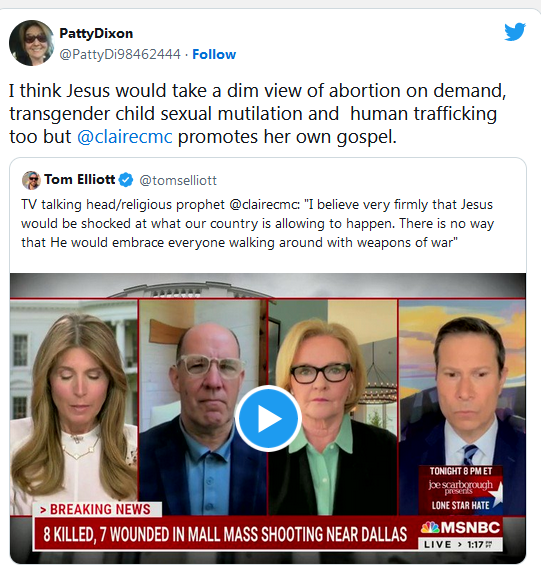Click the blue Twitter bird logo
Image resolution: width=541 pixels, height=572 pixels.
[x=515, y=32]
